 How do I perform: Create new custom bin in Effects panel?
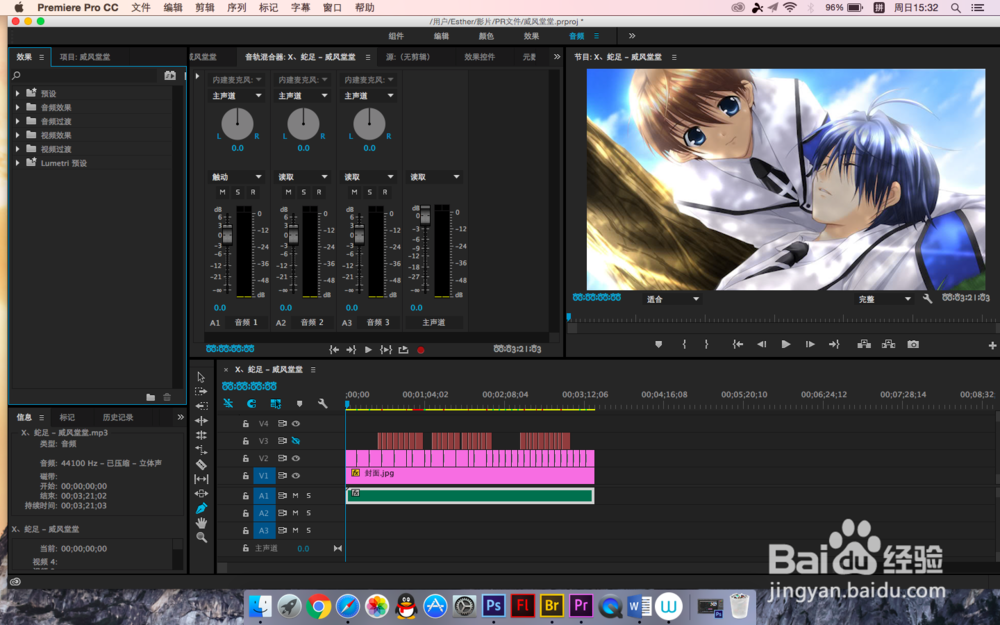[151, 397]
